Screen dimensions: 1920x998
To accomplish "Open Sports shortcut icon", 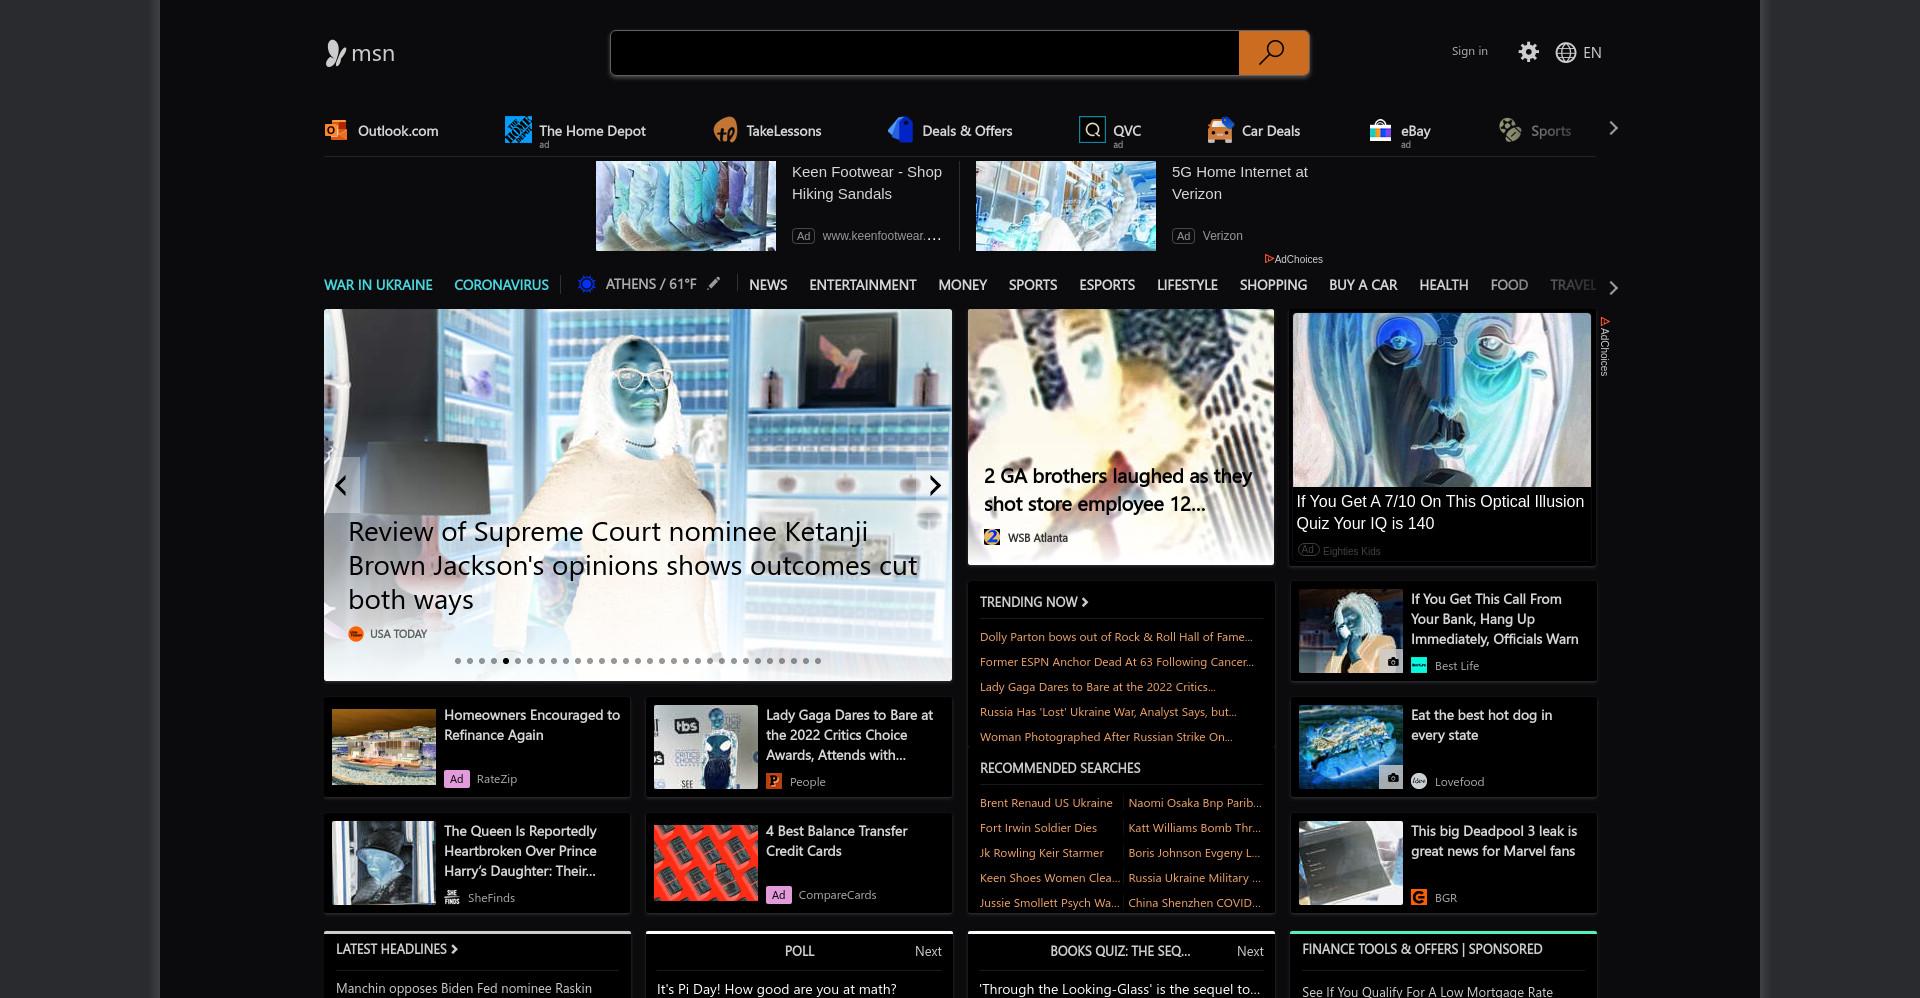I will click(x=1510, y=130).
